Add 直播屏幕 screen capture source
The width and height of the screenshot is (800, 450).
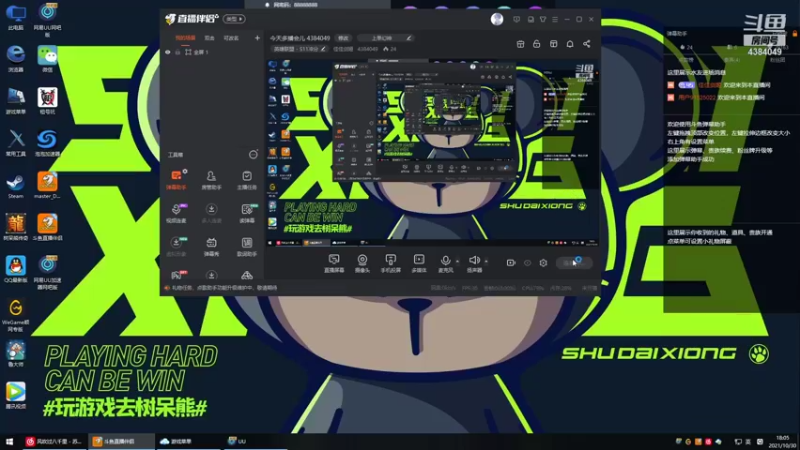pos(334,263)
